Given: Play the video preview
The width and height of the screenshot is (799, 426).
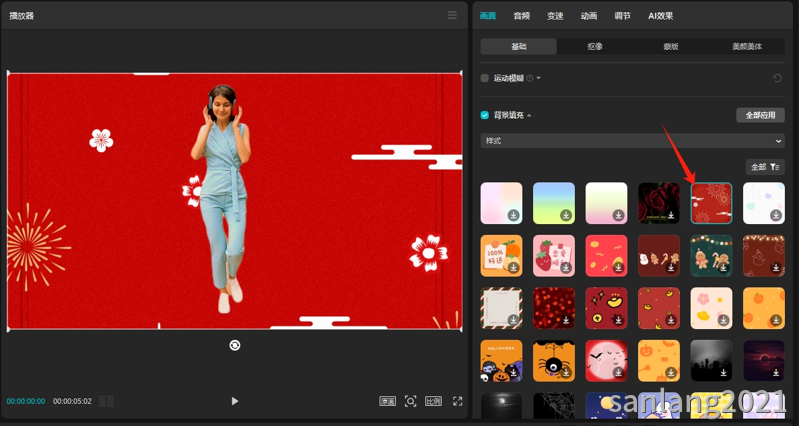Looking at the screenshot, I should (x=234, y=401).
